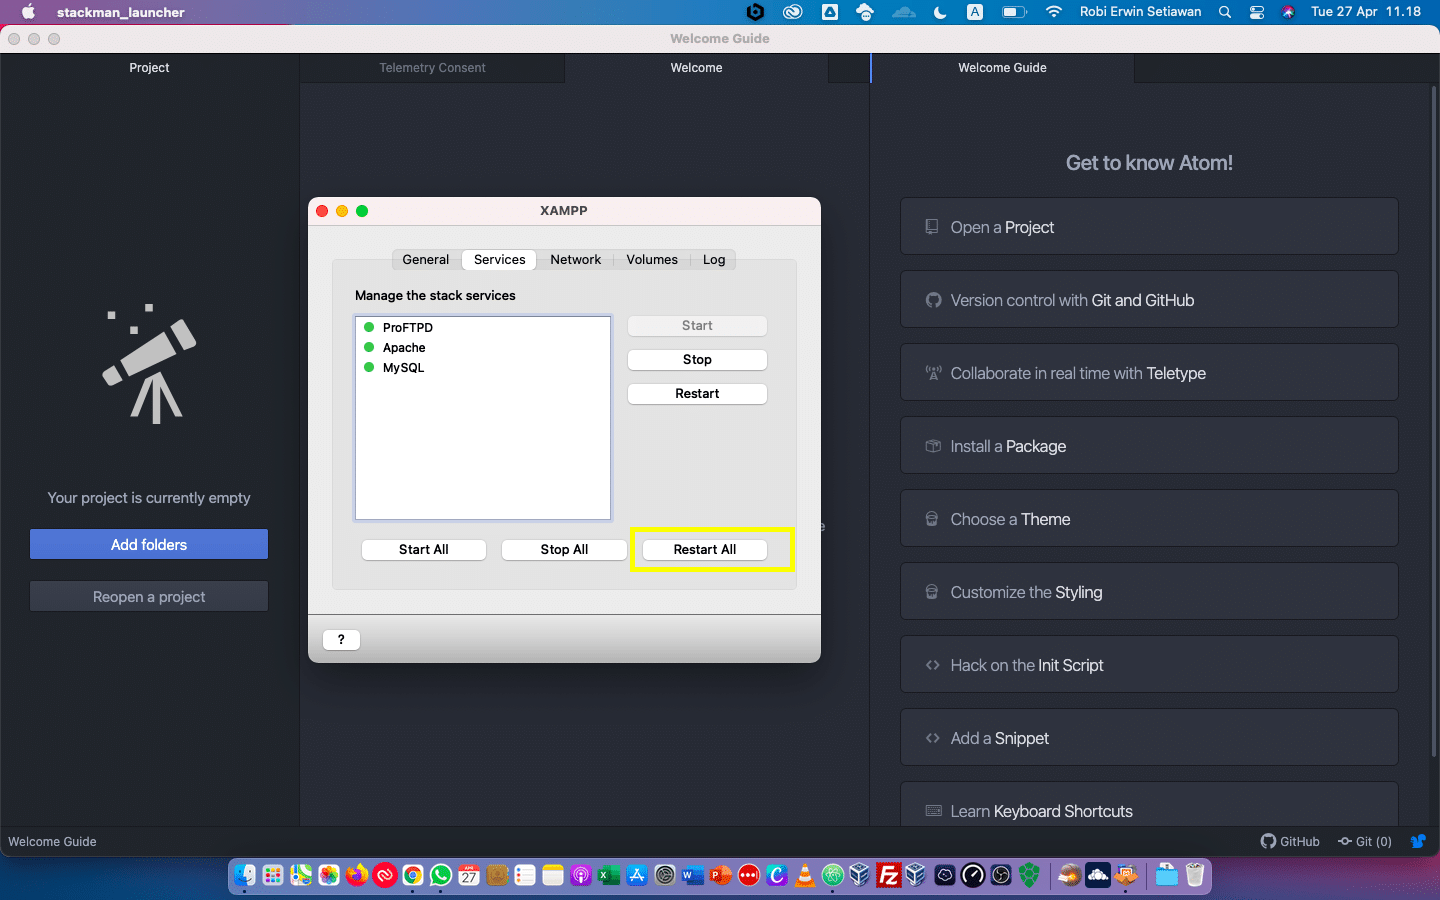Open the Network tab in XAMPP
The width and height of the screenshot is (1440, 900).
point(576,260)
